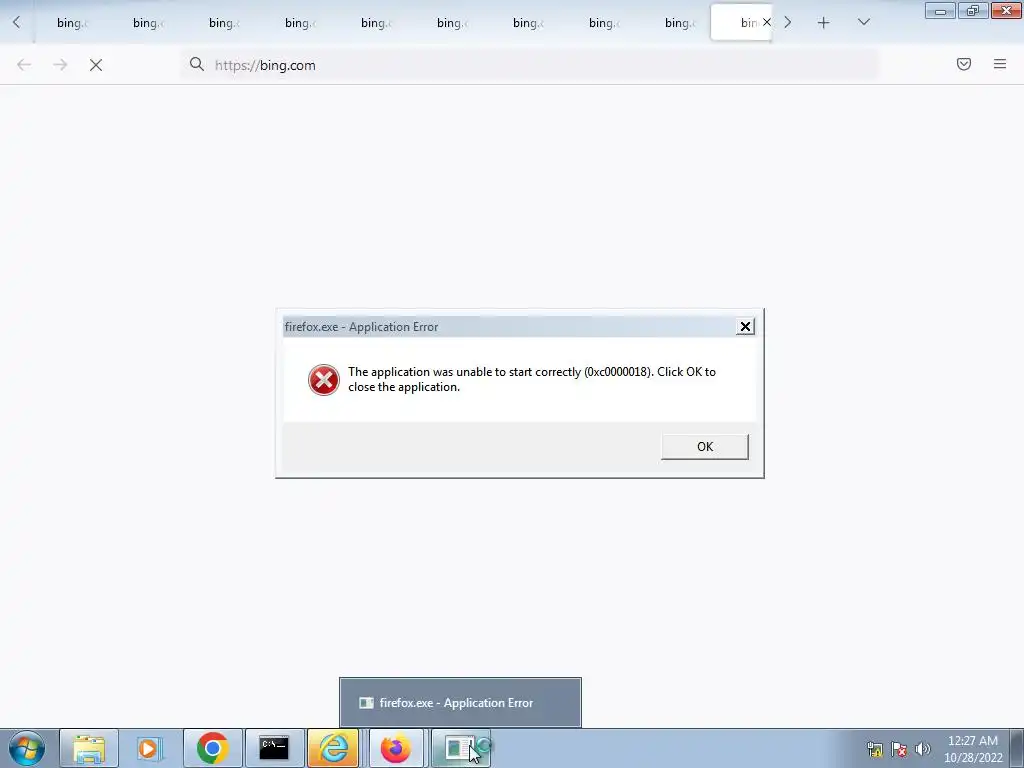Click the Application Error taskbar button
This screenshot has height=768, width=1024.
461,748
